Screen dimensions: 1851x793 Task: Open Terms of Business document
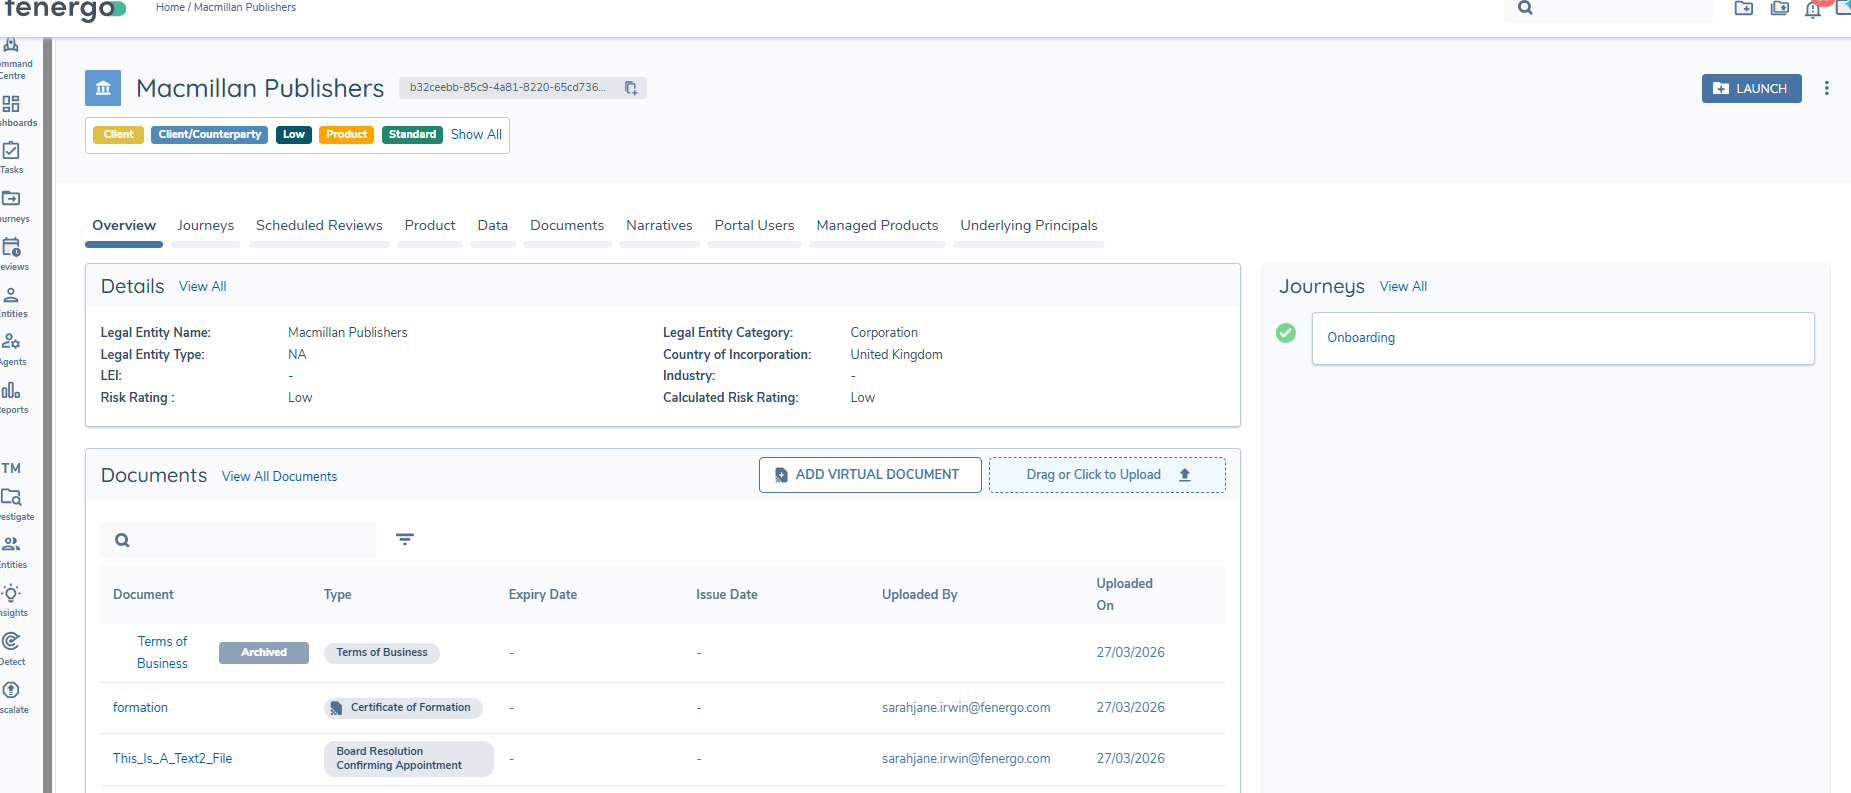[162, 652]
